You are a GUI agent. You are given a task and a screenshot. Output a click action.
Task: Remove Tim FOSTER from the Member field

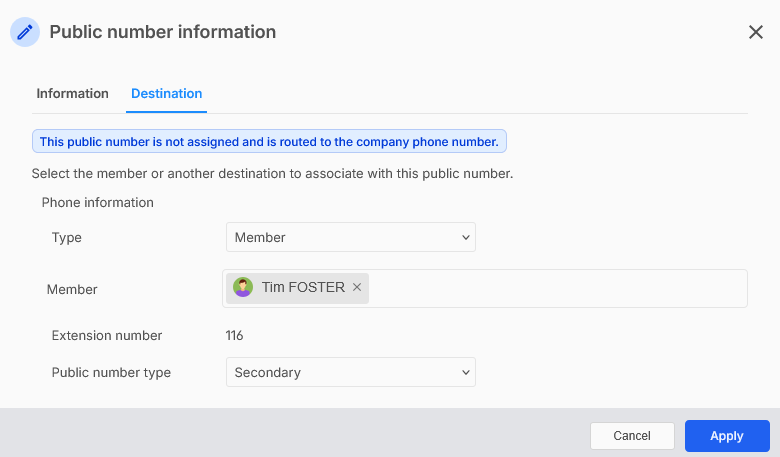[x=357, y=288]
